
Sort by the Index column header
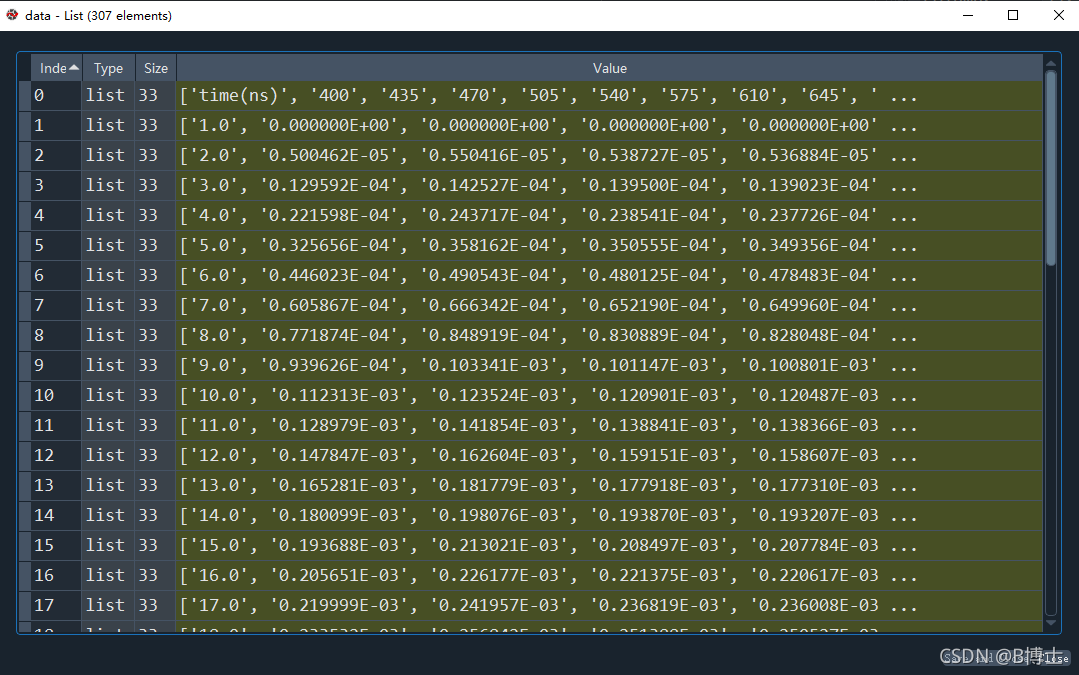coord(56,68)
